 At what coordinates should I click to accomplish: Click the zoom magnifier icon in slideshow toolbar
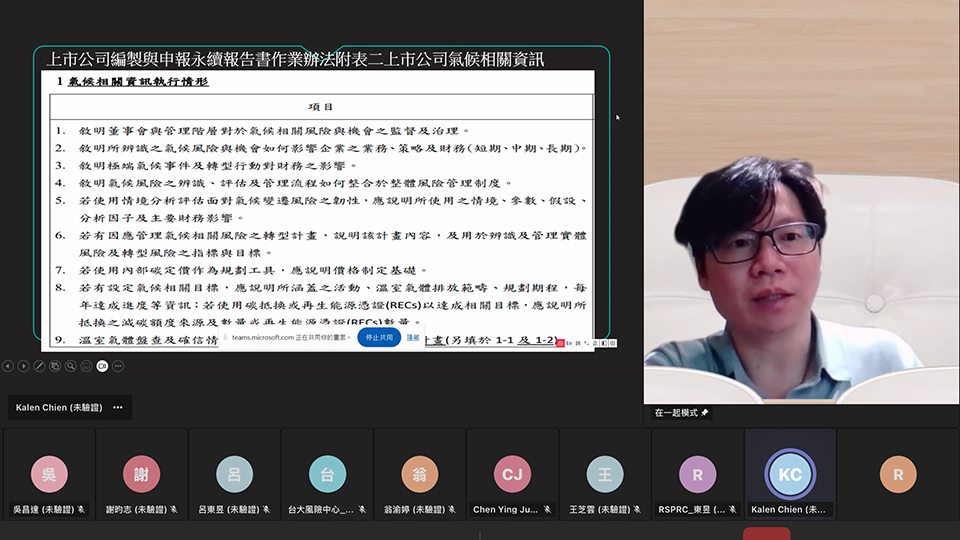point(71,366)
